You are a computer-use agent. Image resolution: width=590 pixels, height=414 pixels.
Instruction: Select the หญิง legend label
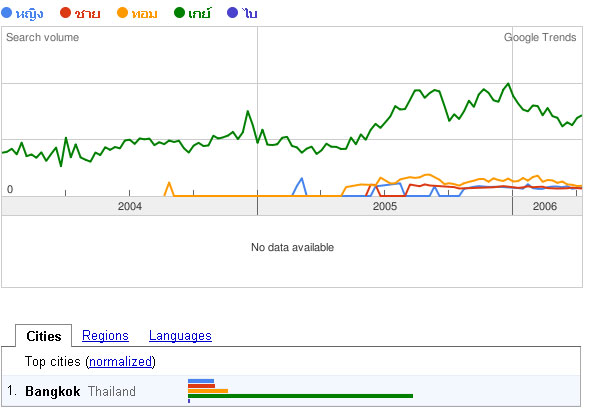click(x=29, y=14)
